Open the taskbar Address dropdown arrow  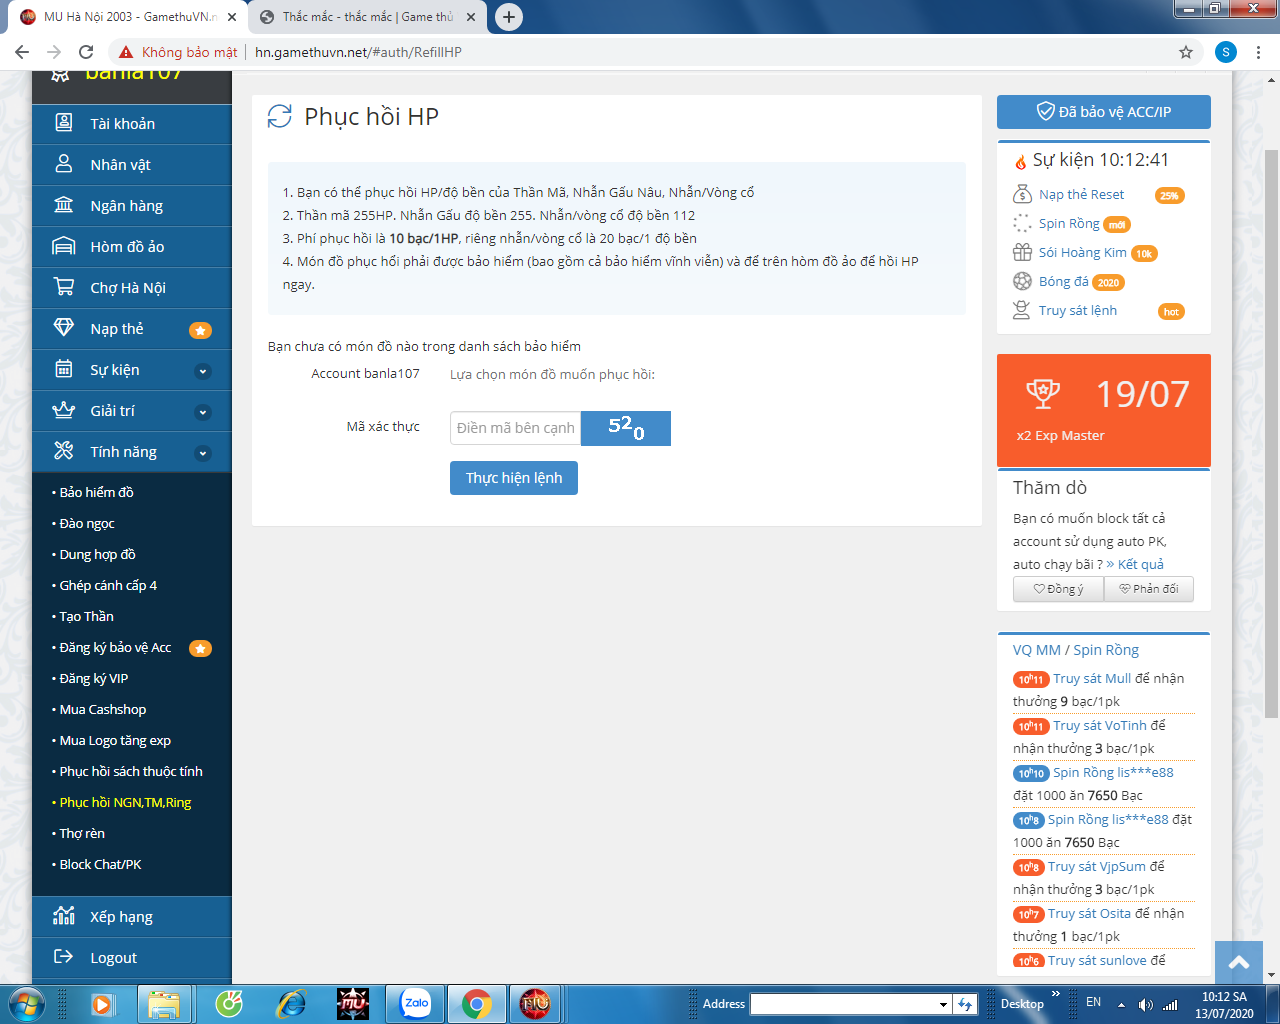tap(943, 1004)
